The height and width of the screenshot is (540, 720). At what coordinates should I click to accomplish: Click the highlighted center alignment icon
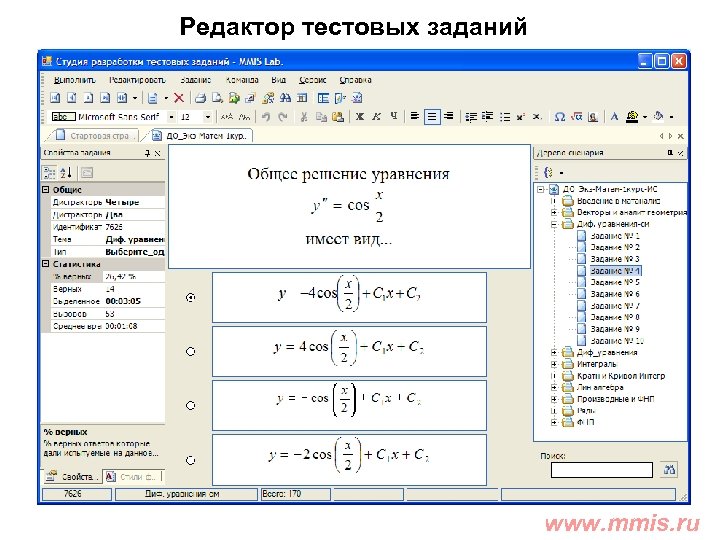432,117
